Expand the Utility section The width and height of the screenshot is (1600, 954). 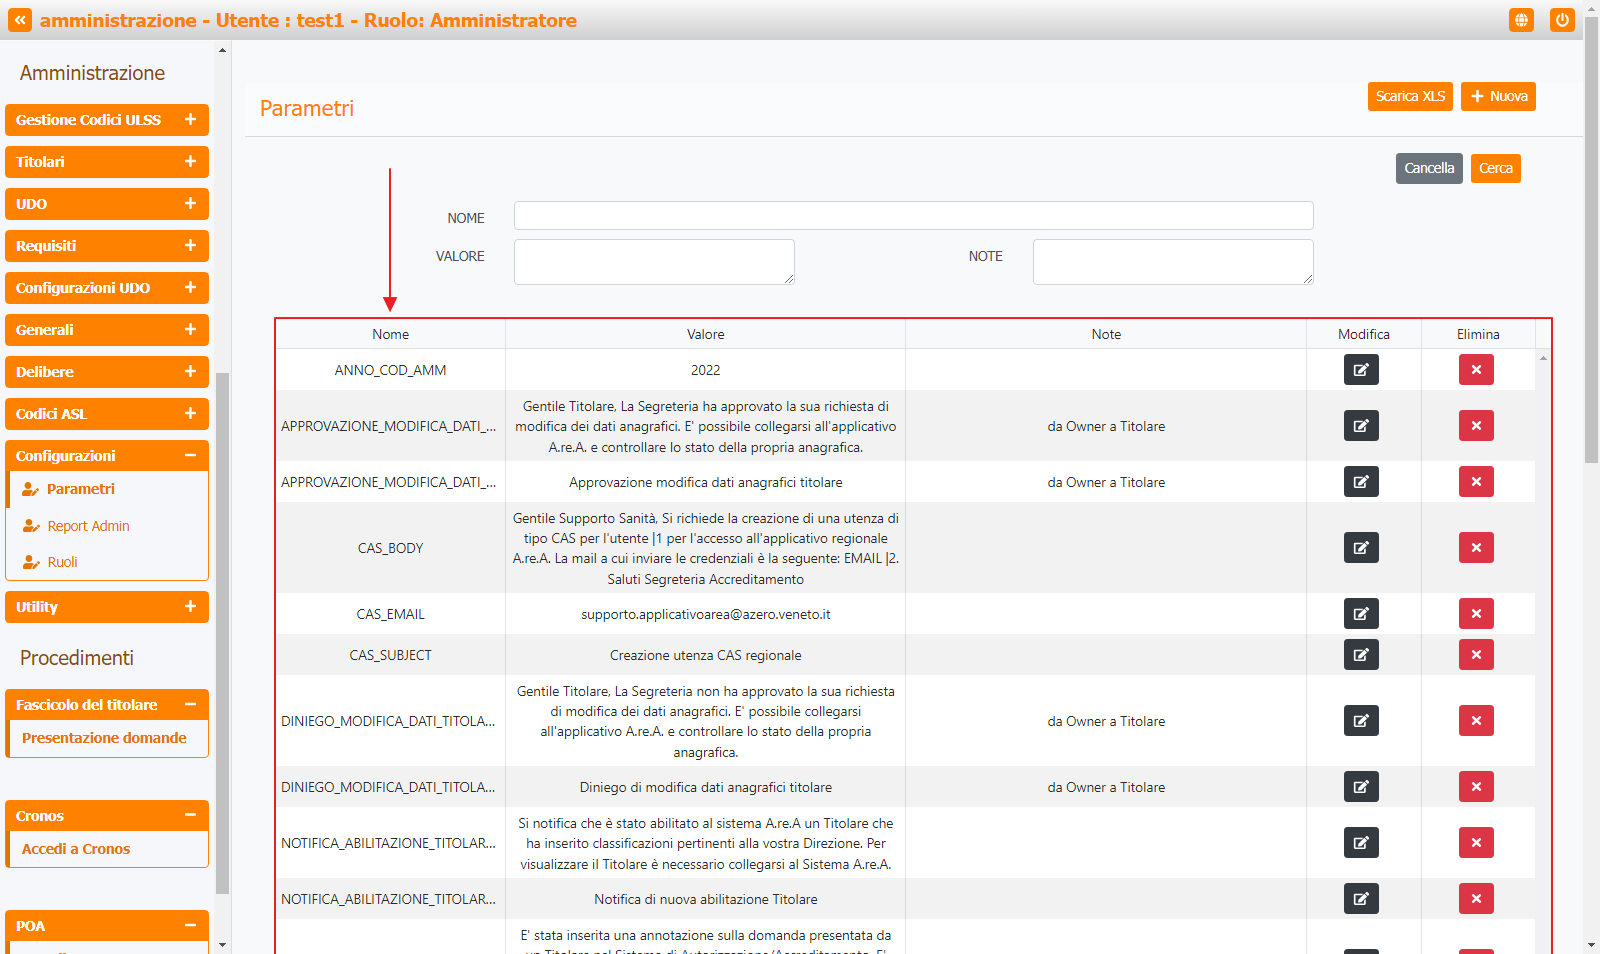(x=190, y=607)
